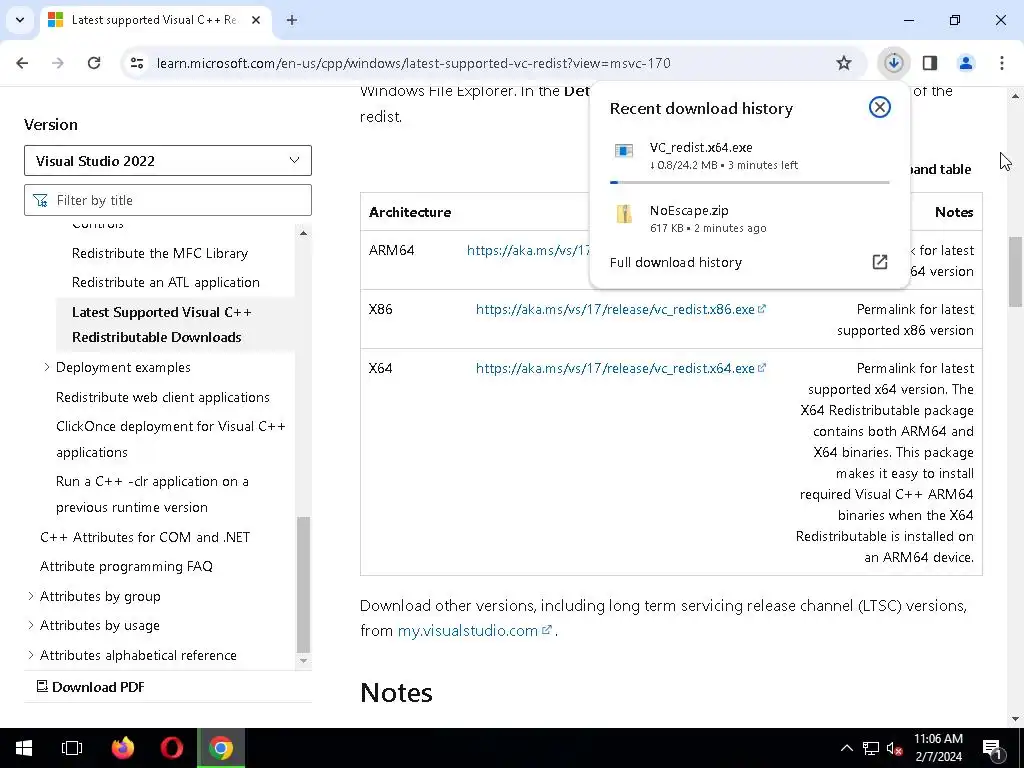Open the Visual Studio 2022 version dropdown
The height and width of the screenshot is (768, 1024).
click(x=168, y=161)
